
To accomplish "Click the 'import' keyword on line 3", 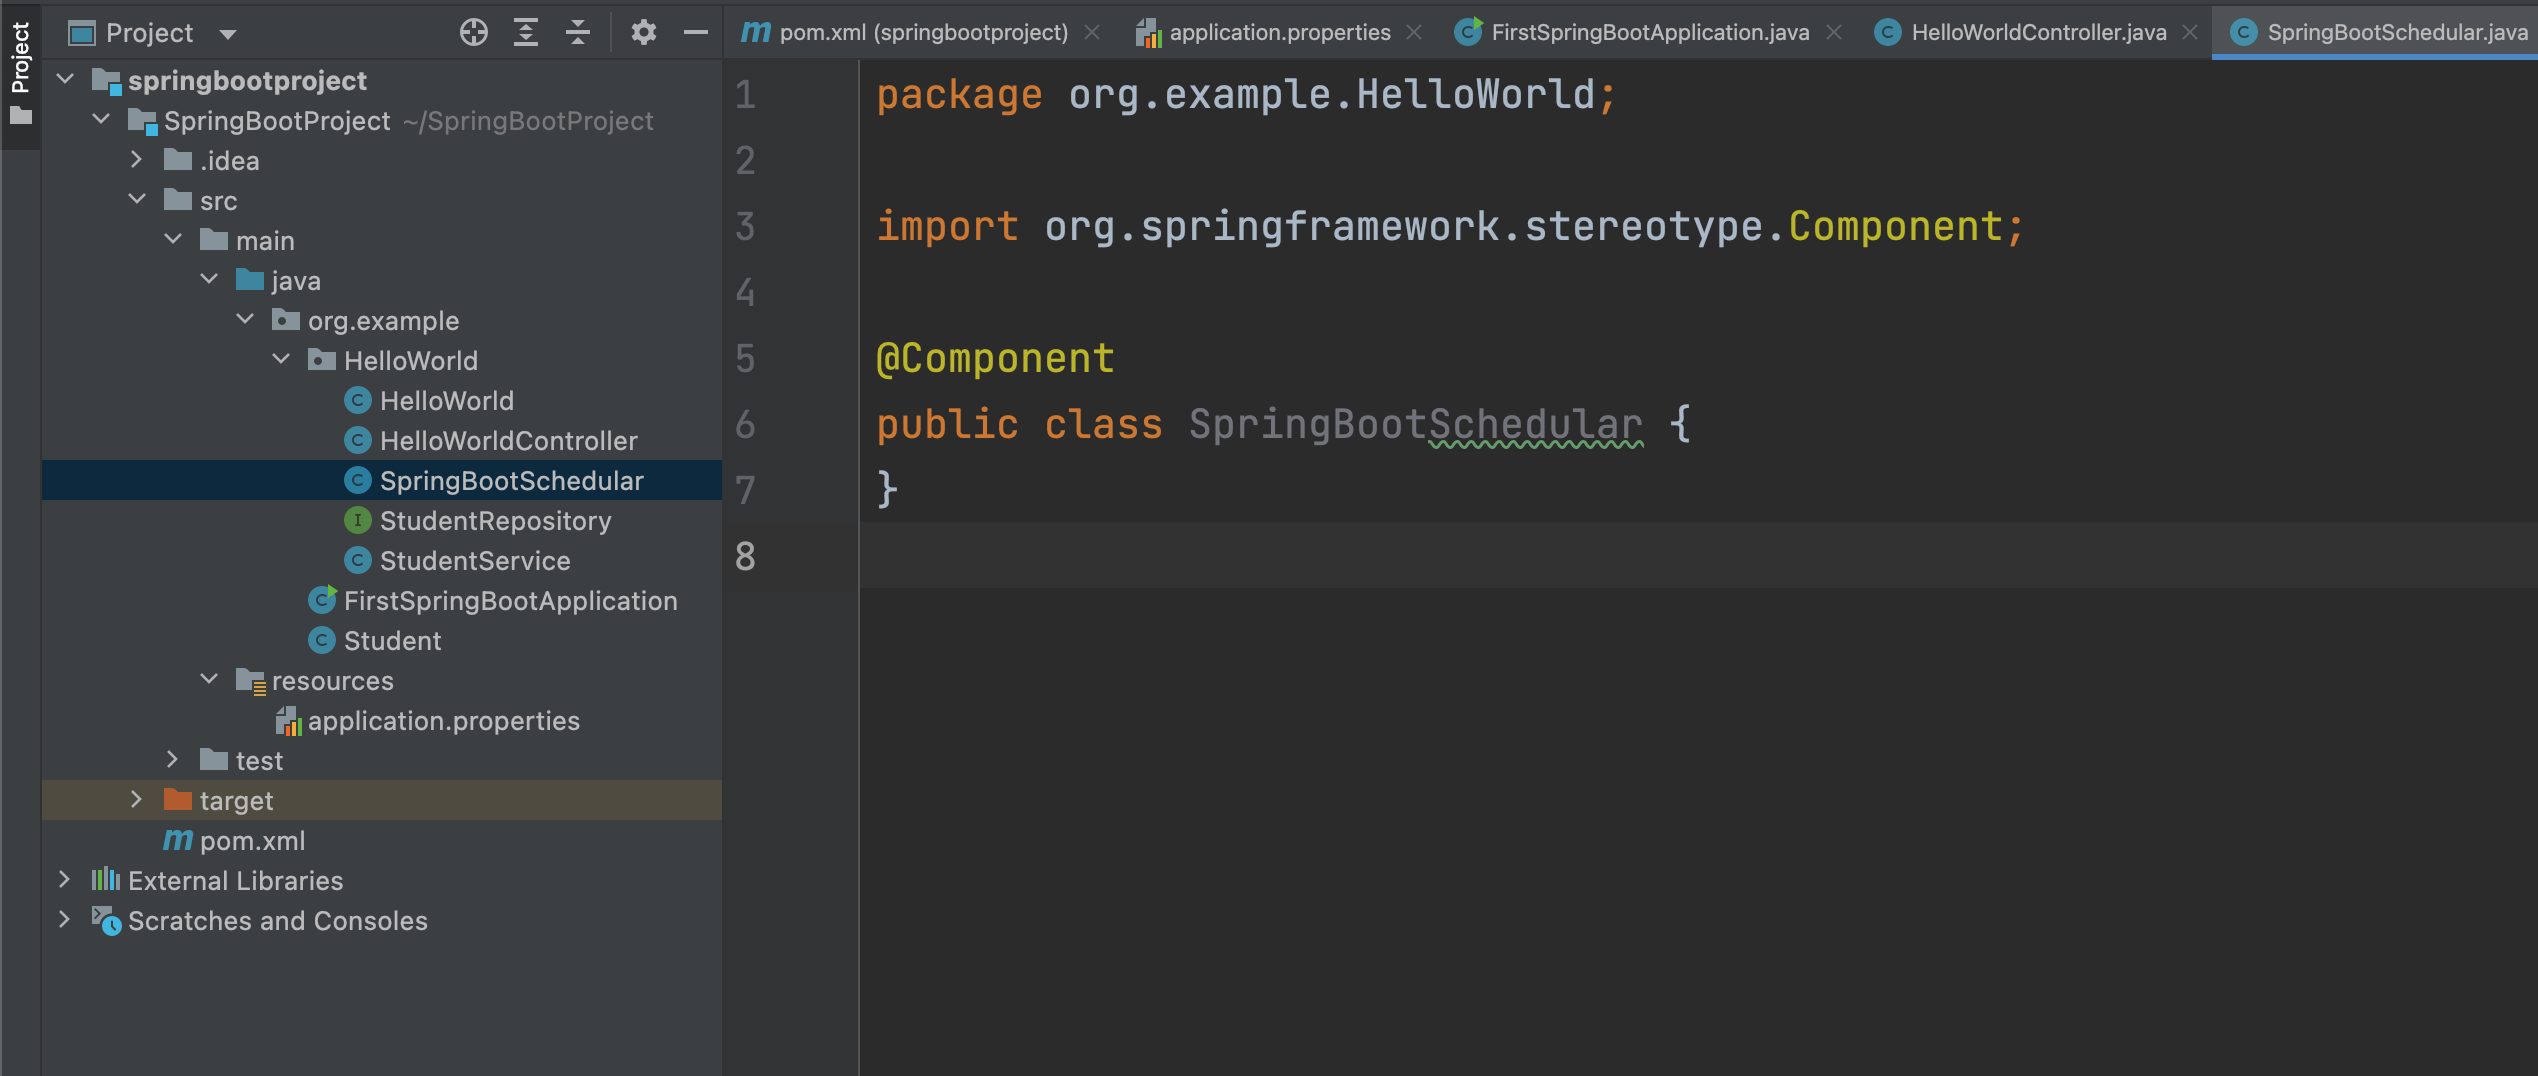I will [948, 226].
